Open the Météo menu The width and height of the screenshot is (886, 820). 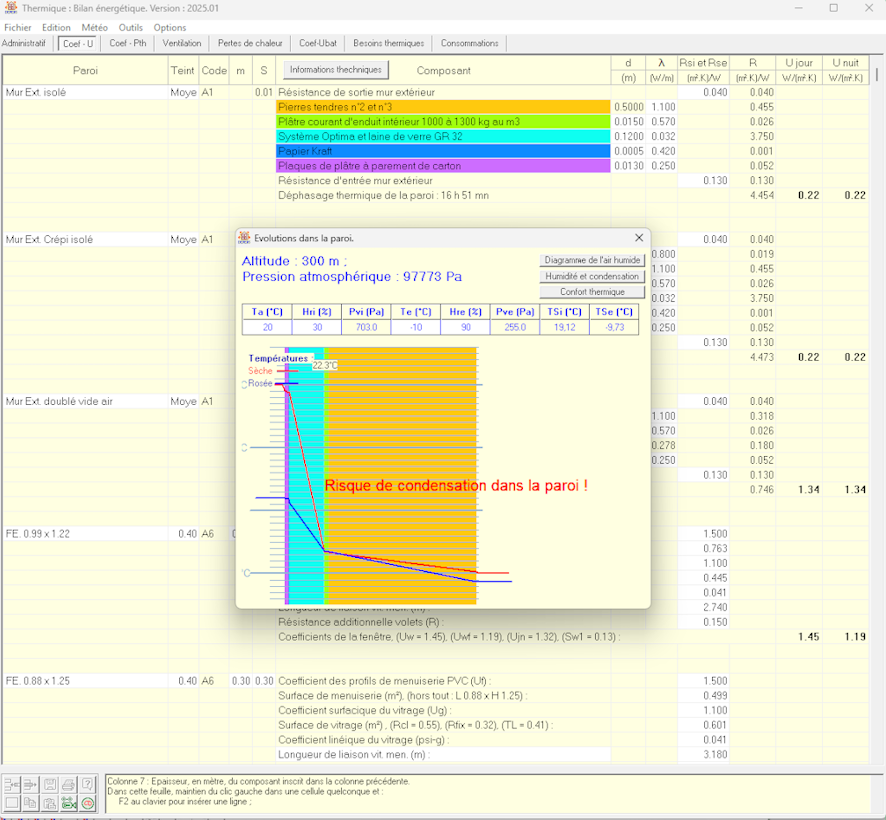[95, 28]
